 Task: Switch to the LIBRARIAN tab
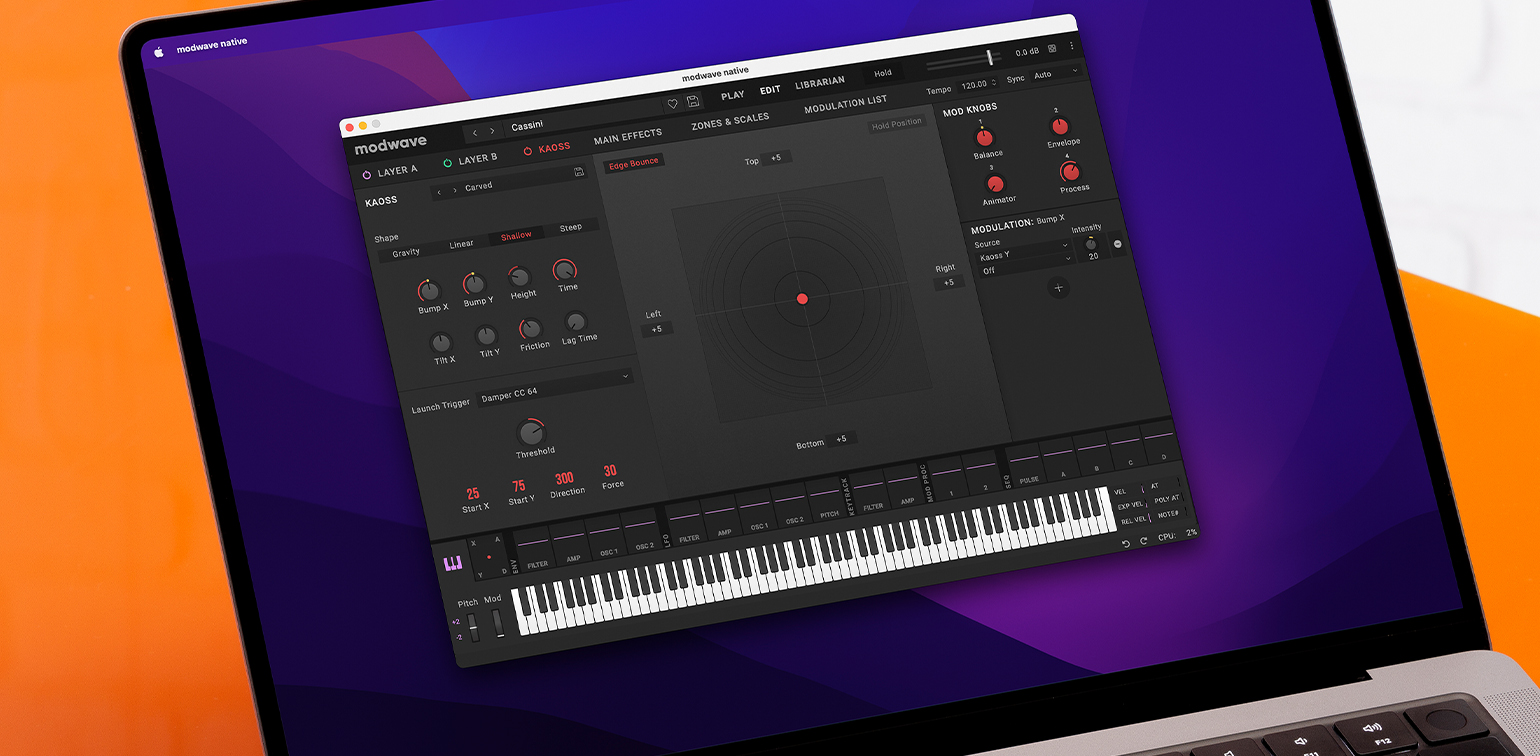click(x=820, y=81)
